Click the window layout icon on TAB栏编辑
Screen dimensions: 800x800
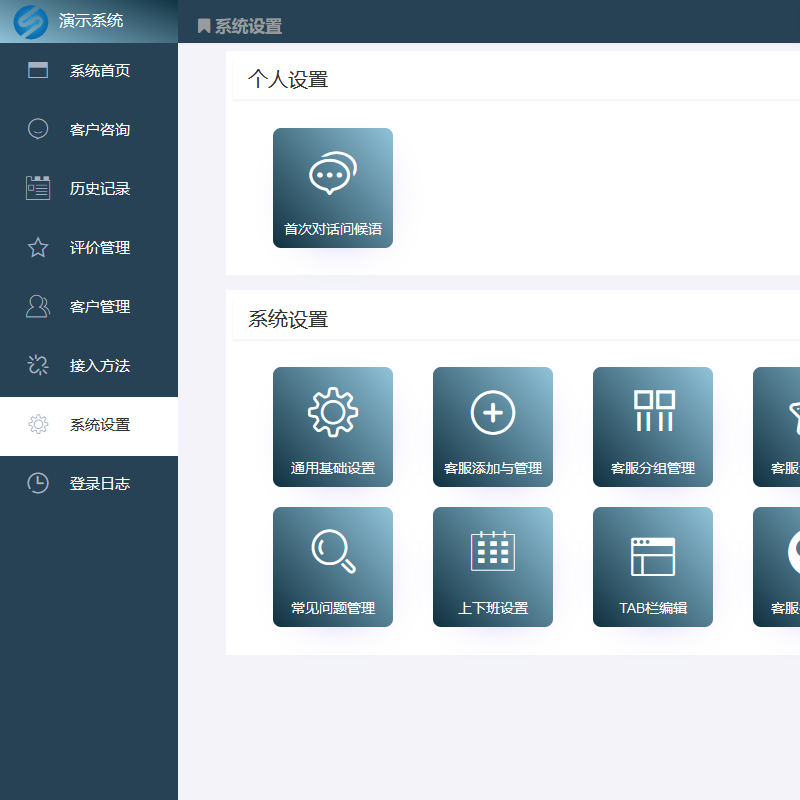pyautogui.click(x=653, y=557)
